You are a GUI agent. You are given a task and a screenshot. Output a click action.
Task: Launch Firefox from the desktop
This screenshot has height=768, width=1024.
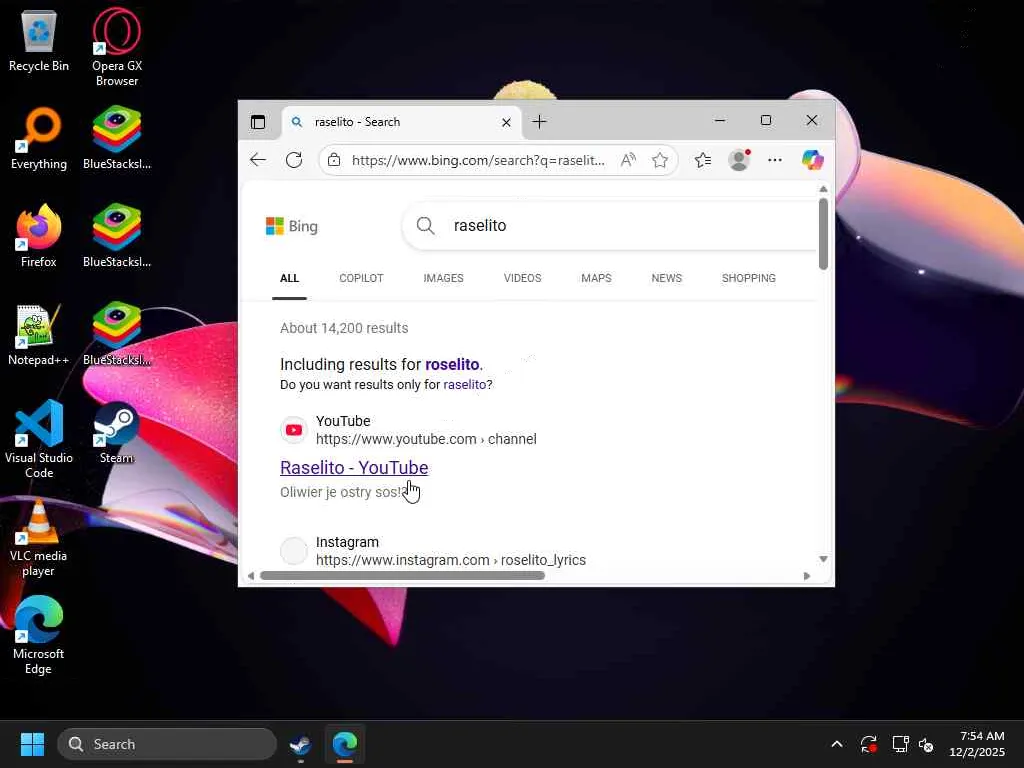39,236
